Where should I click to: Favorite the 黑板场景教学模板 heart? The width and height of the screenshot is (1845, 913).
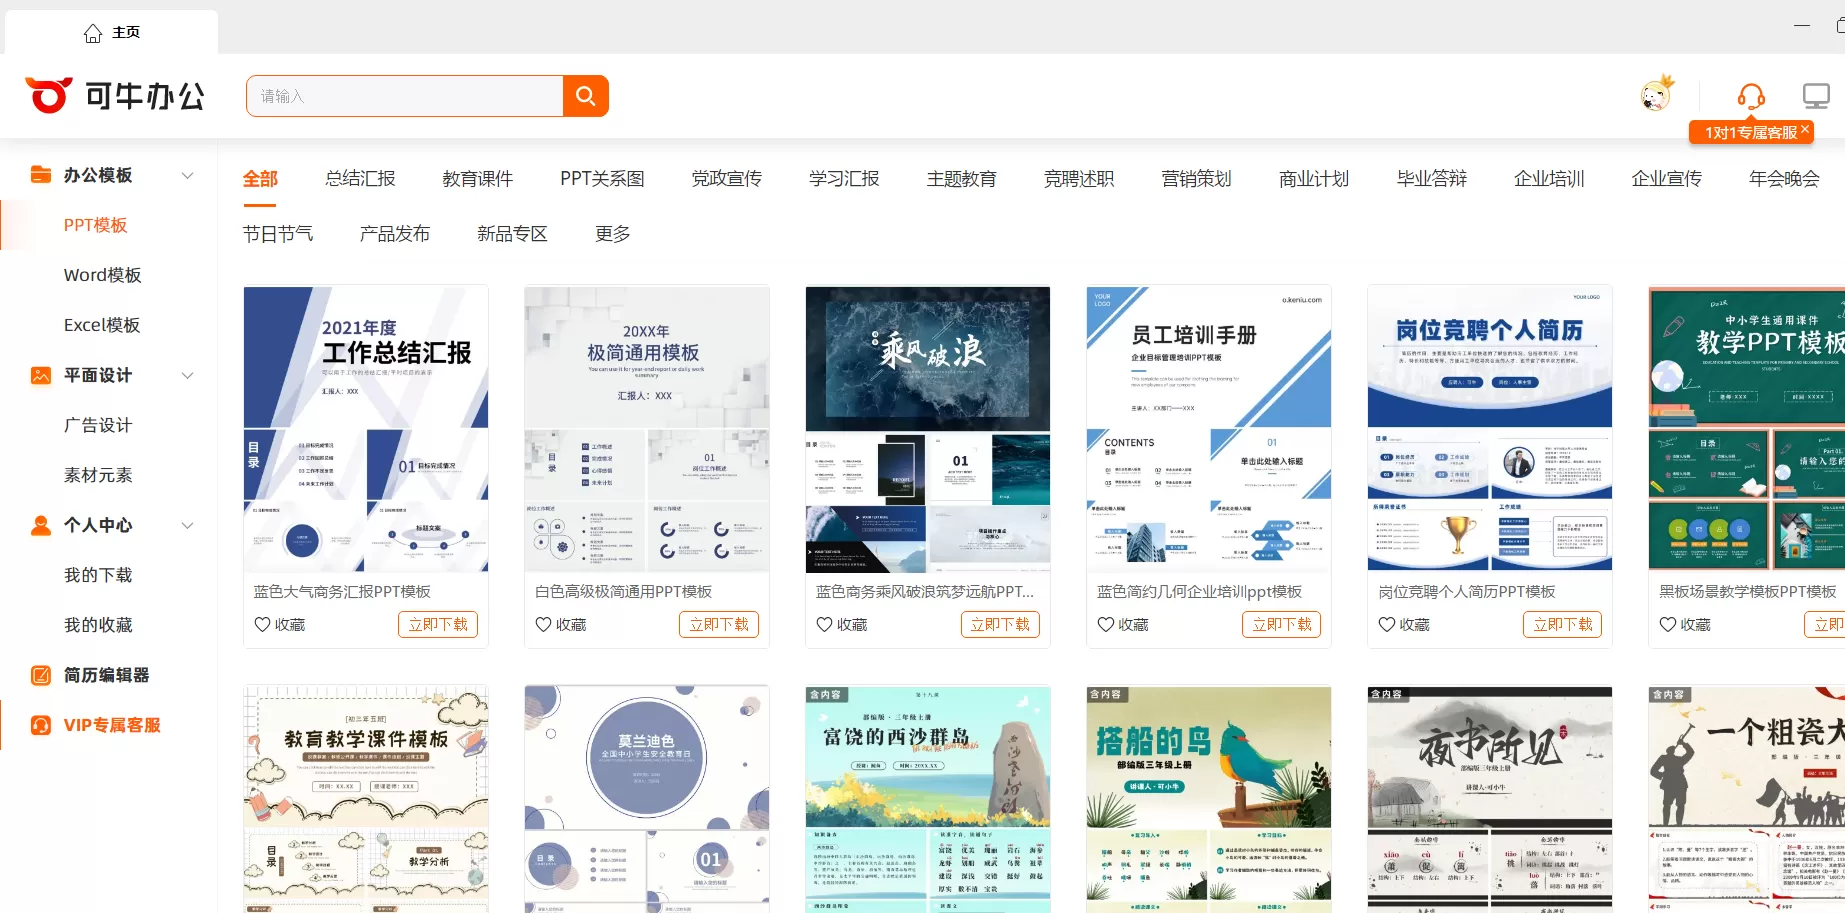pos(1668,624)
